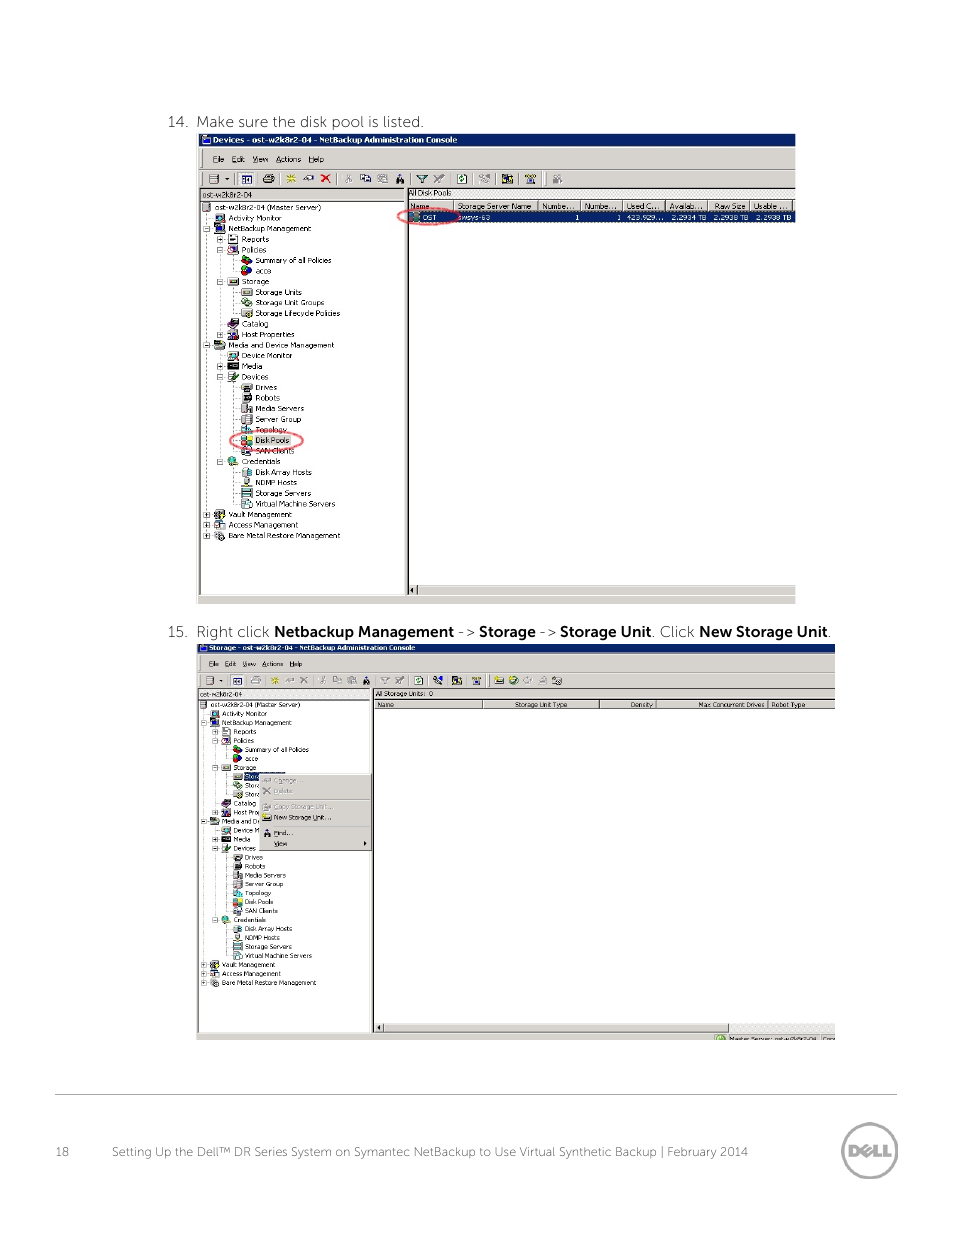Select Catalog in Devices console tree

pyautogui.click(x=255, y=324)
